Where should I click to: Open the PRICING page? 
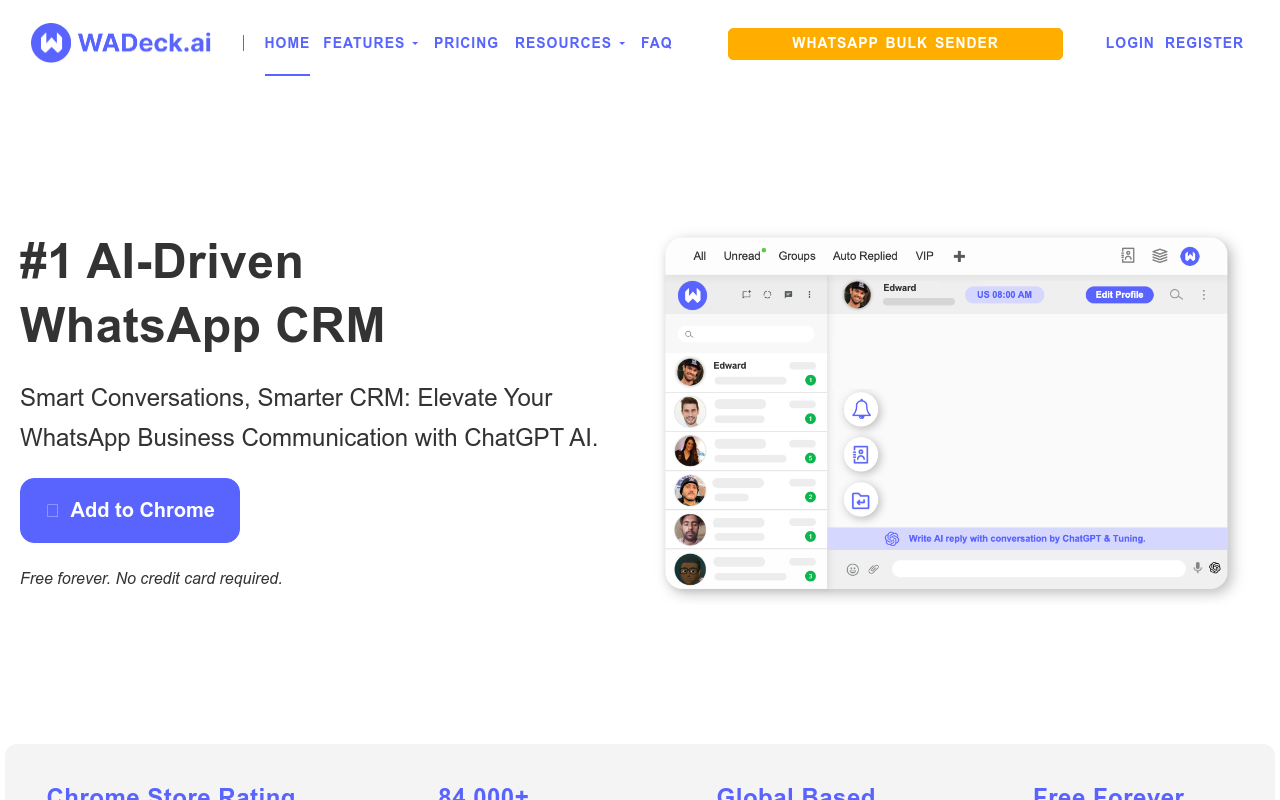[x=466, y=43]
